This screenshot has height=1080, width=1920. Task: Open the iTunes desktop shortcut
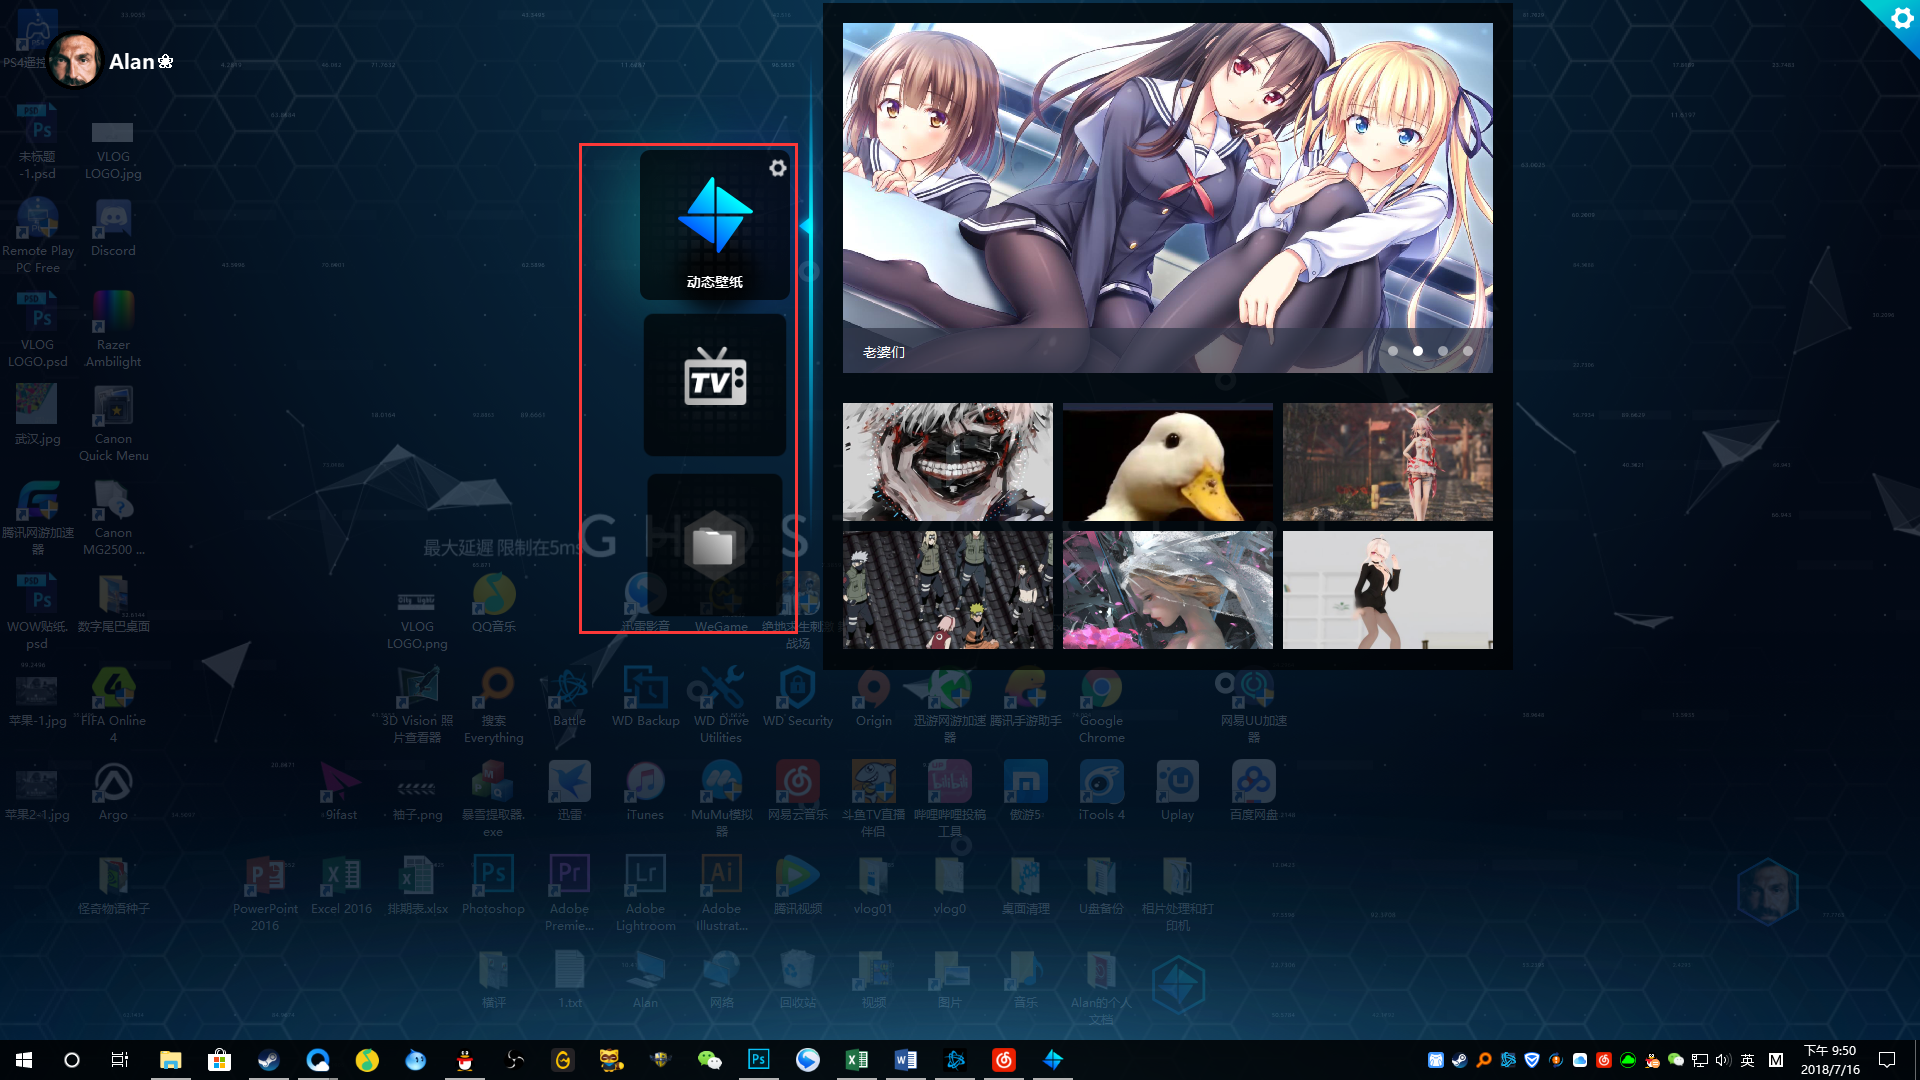[645, 791]
